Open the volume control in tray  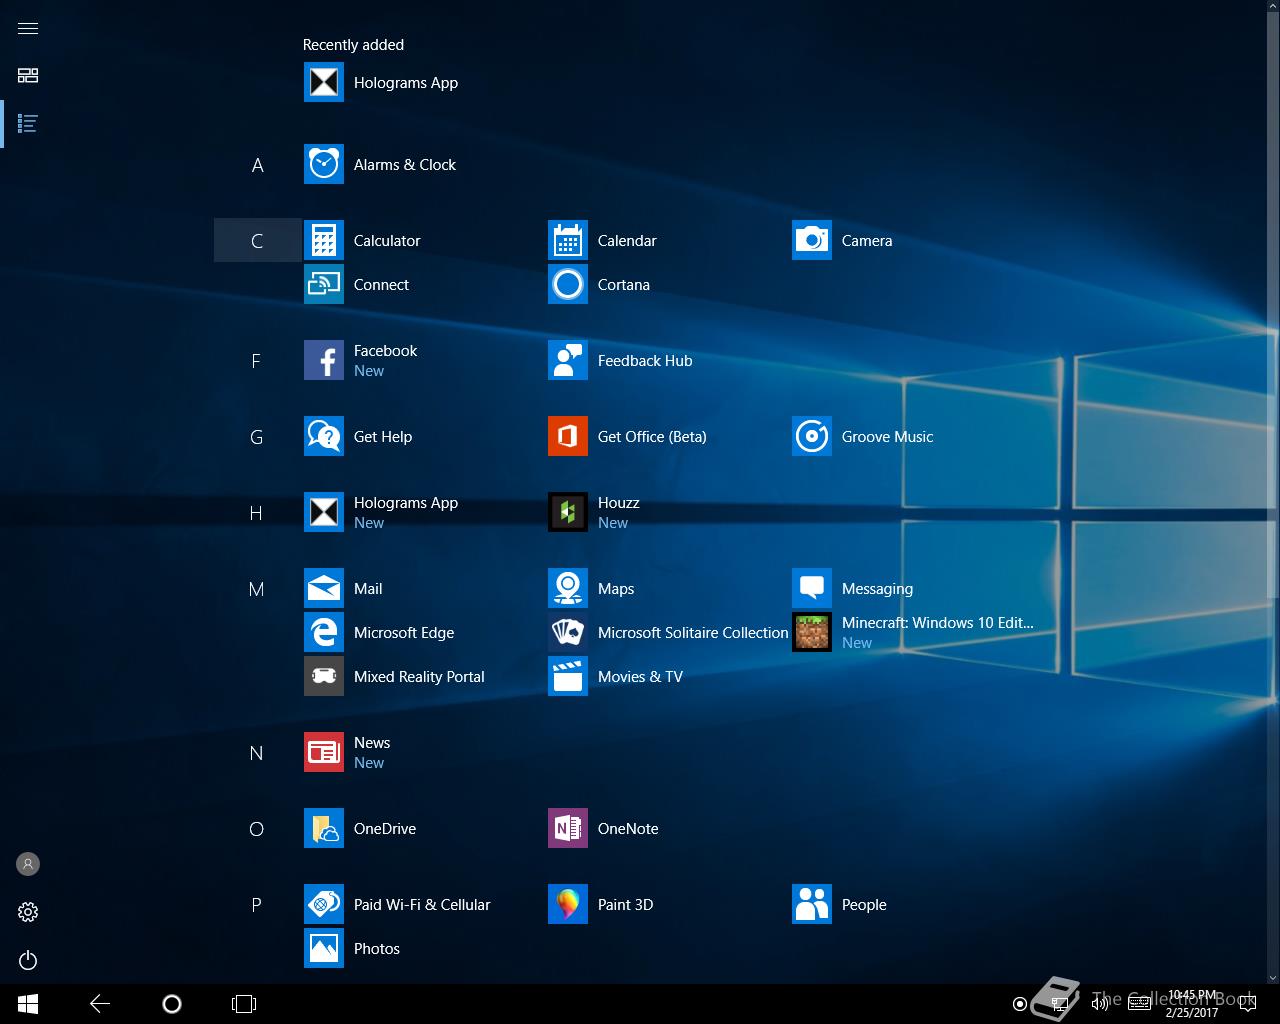pos(1099,1004)
